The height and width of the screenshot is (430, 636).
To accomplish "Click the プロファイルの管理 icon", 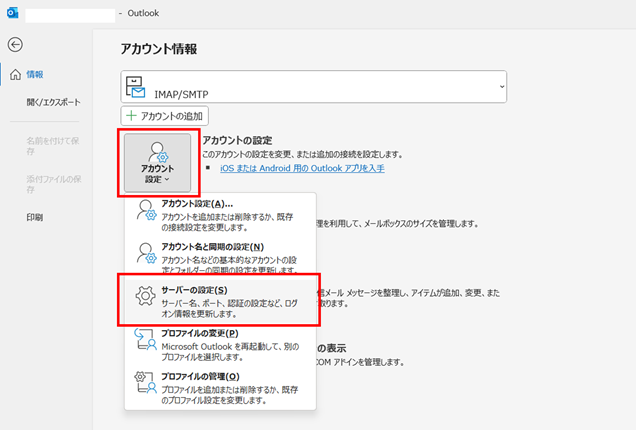I will click(x=144, y=384).
